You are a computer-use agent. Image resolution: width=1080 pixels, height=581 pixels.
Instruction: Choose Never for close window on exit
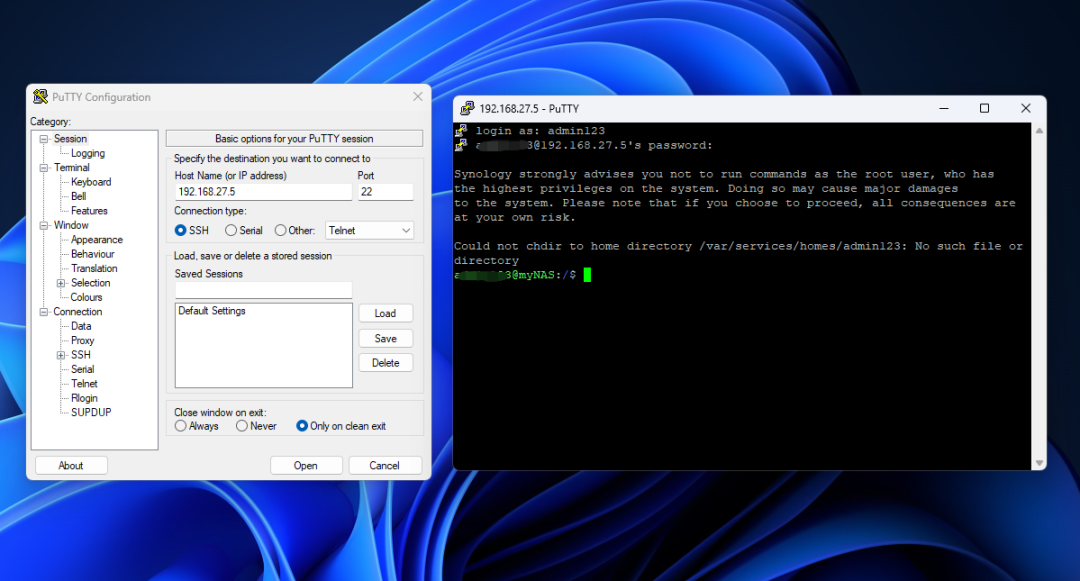pyautogui.click(x=242, y=426)
